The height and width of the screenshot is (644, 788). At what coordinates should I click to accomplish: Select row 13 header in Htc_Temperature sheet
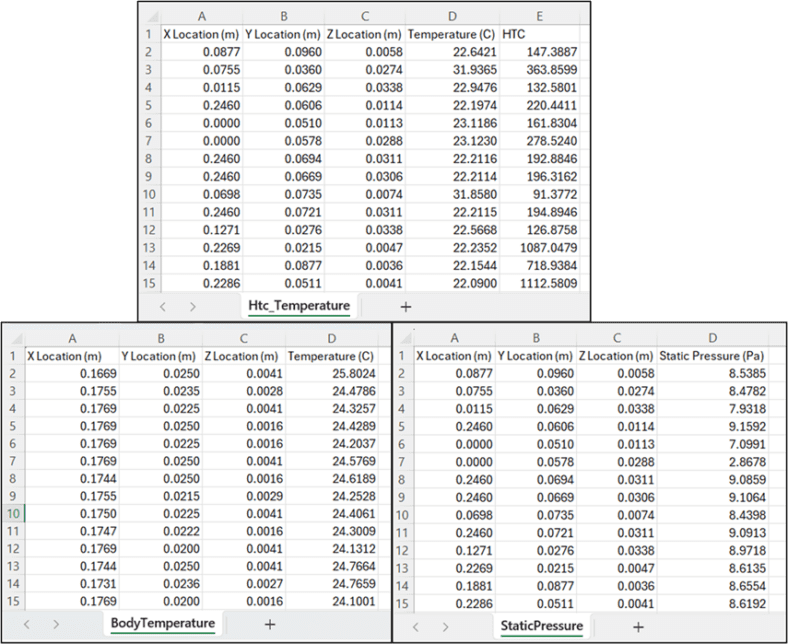(149, 247)
